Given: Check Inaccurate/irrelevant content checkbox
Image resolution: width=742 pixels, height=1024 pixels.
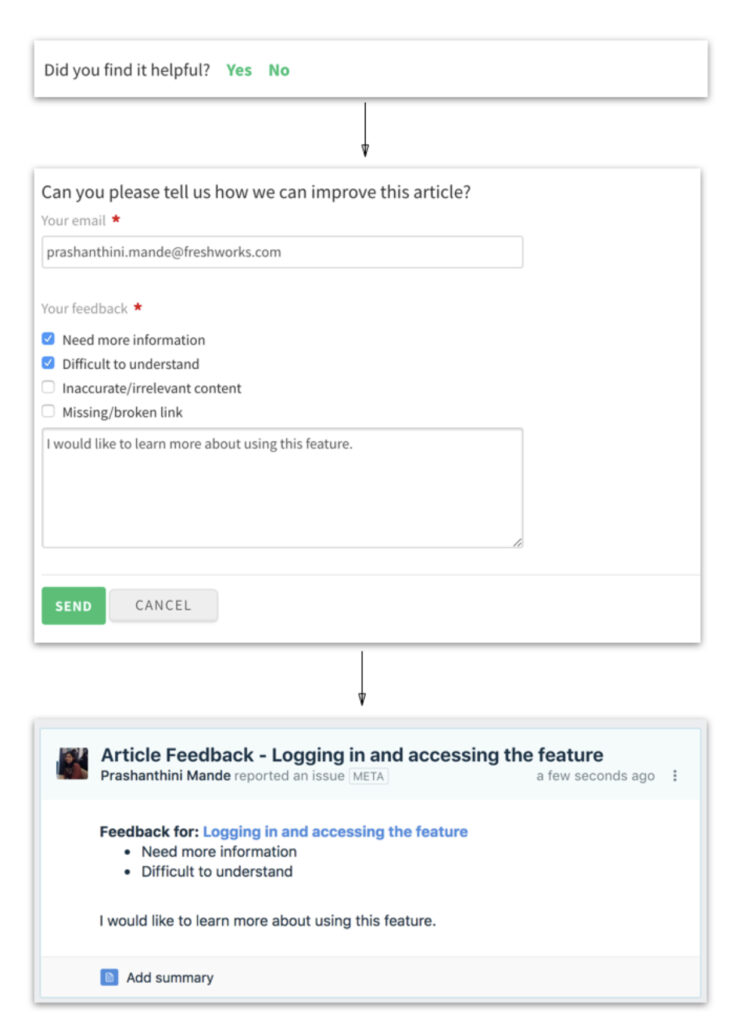Looking at the screenshot, I should 48,387.
